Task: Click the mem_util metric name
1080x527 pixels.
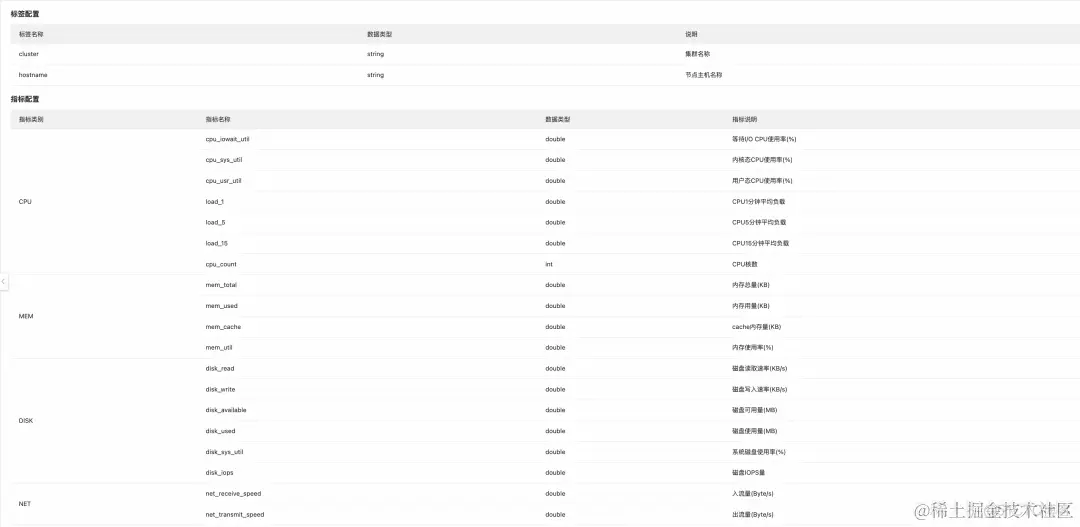Action: pos(219,347)
